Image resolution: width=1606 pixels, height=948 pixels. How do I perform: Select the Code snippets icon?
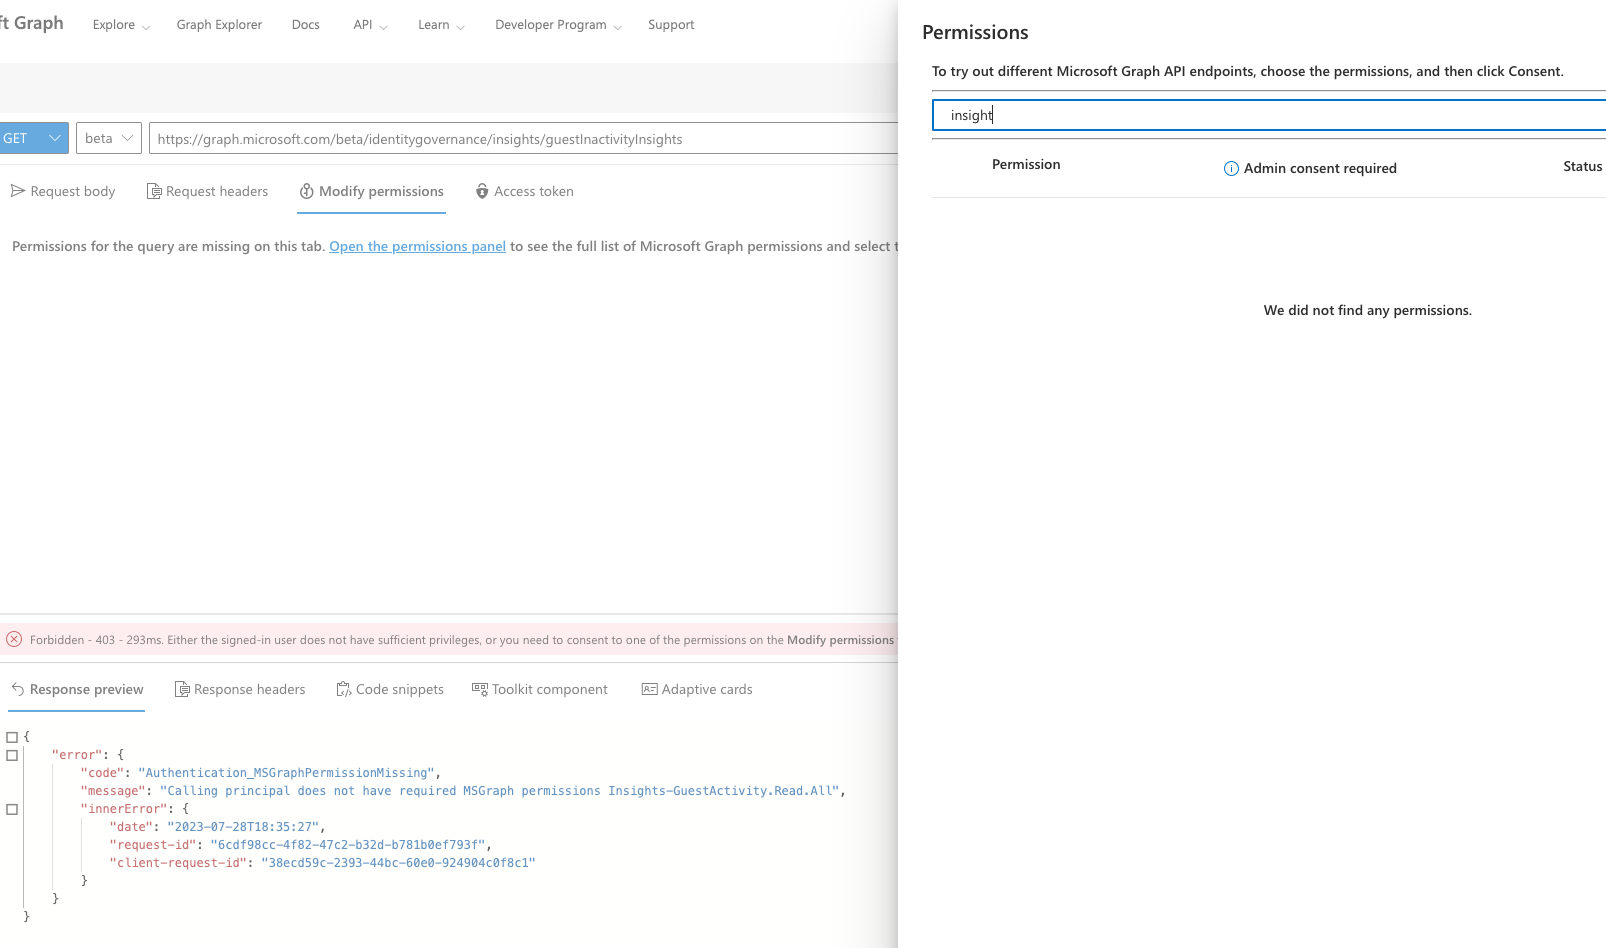click(x=344, y=689)
